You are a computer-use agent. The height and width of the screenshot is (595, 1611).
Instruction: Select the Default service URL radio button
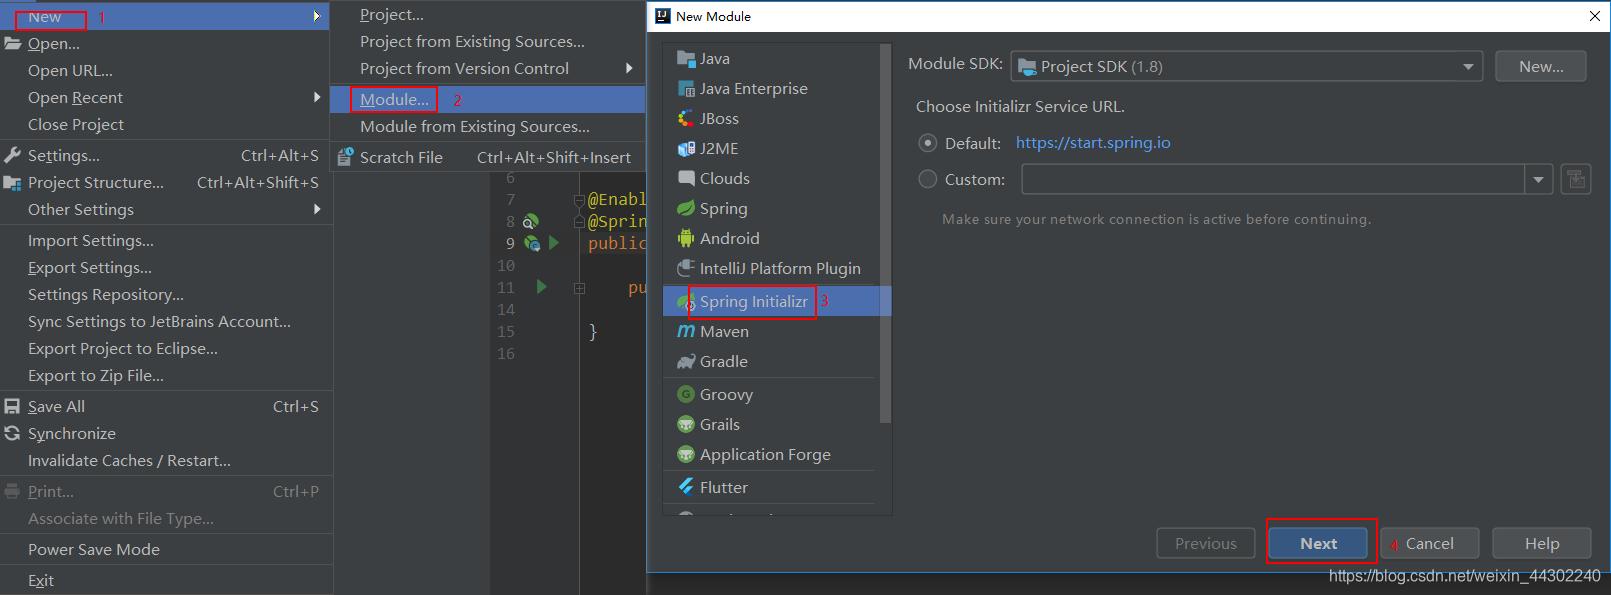pos(928,143)
